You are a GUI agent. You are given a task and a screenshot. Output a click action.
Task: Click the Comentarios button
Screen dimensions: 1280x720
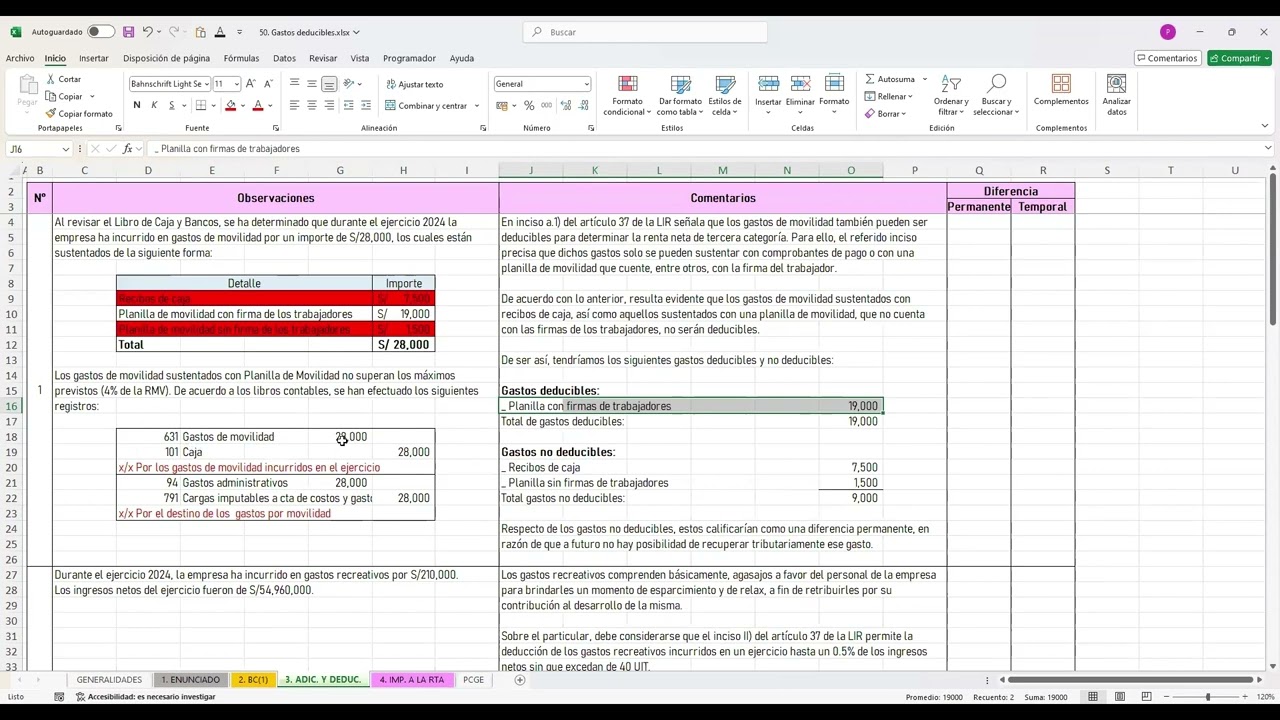pos(1166,58)
